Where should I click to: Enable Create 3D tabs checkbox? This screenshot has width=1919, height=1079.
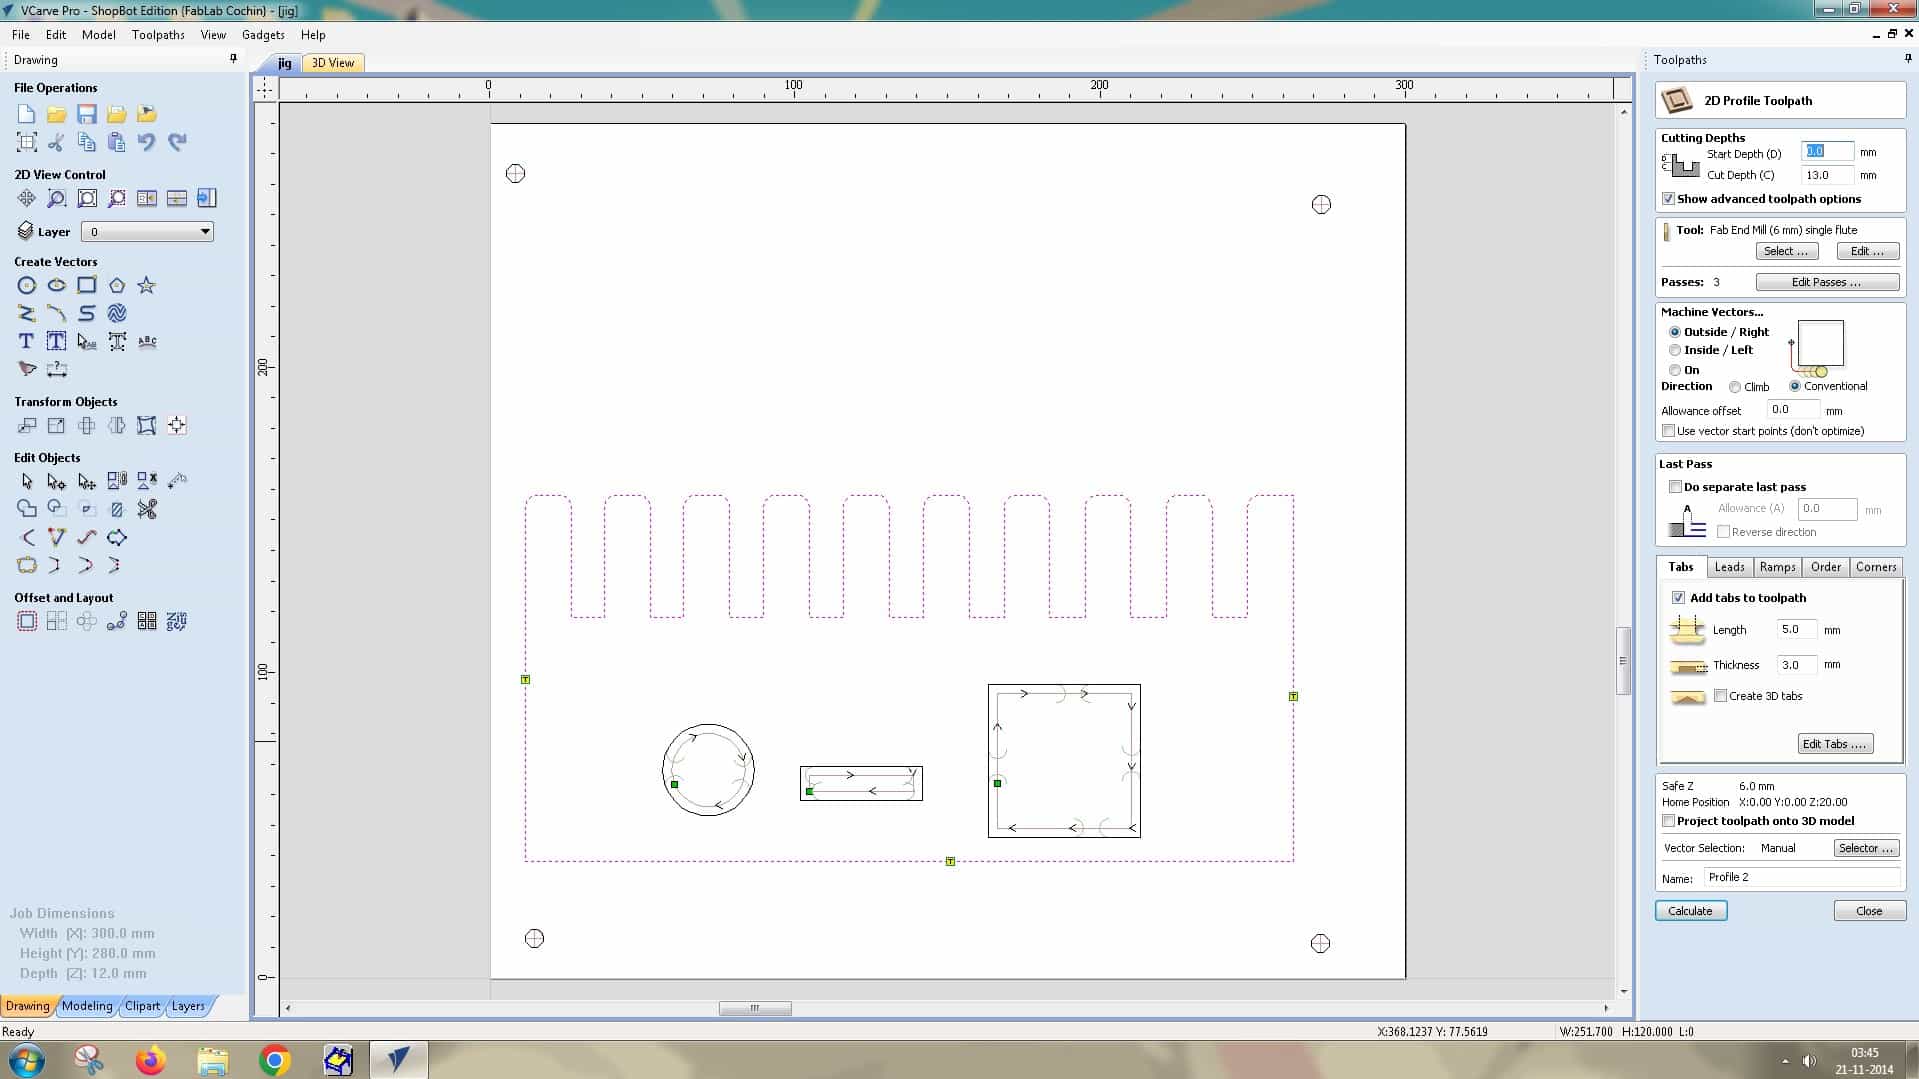[x=1720, y=696]
